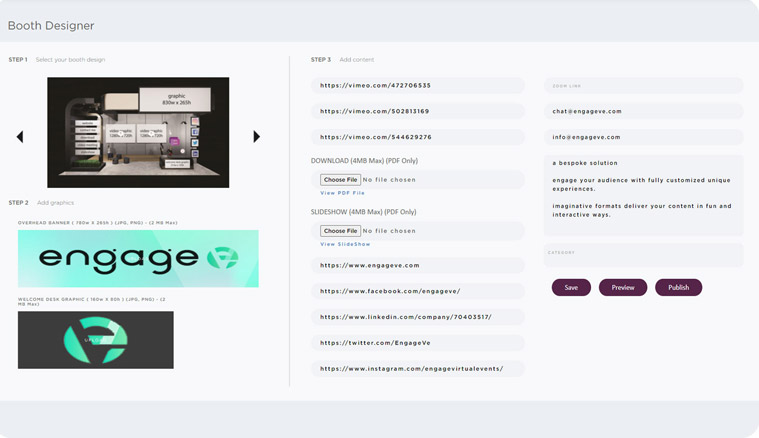
Task: Open the View SlideShow link
Action: pos(345,244)
